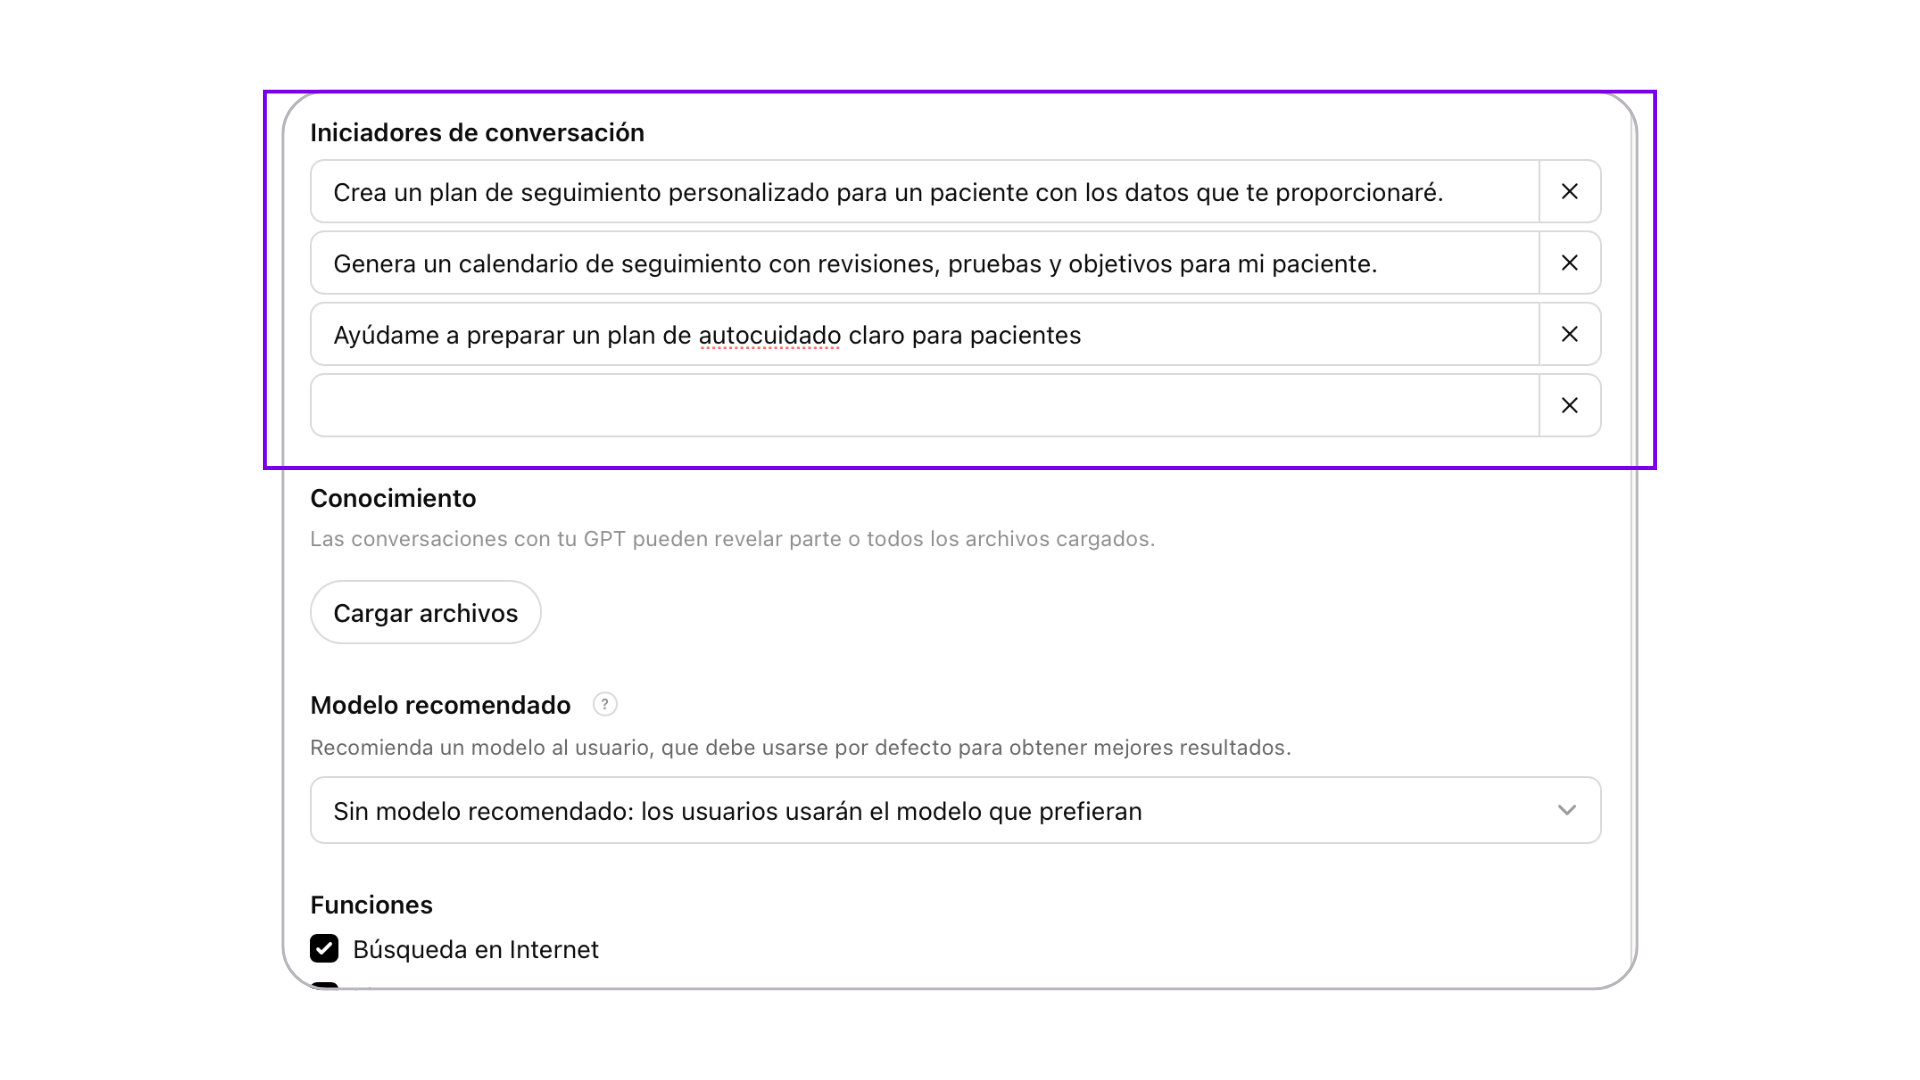The width and height of the screenshot is (1920, 1080).
Task: Click the 'Iniciadores de conversación' heading
Action: click(x=477, y=132)
